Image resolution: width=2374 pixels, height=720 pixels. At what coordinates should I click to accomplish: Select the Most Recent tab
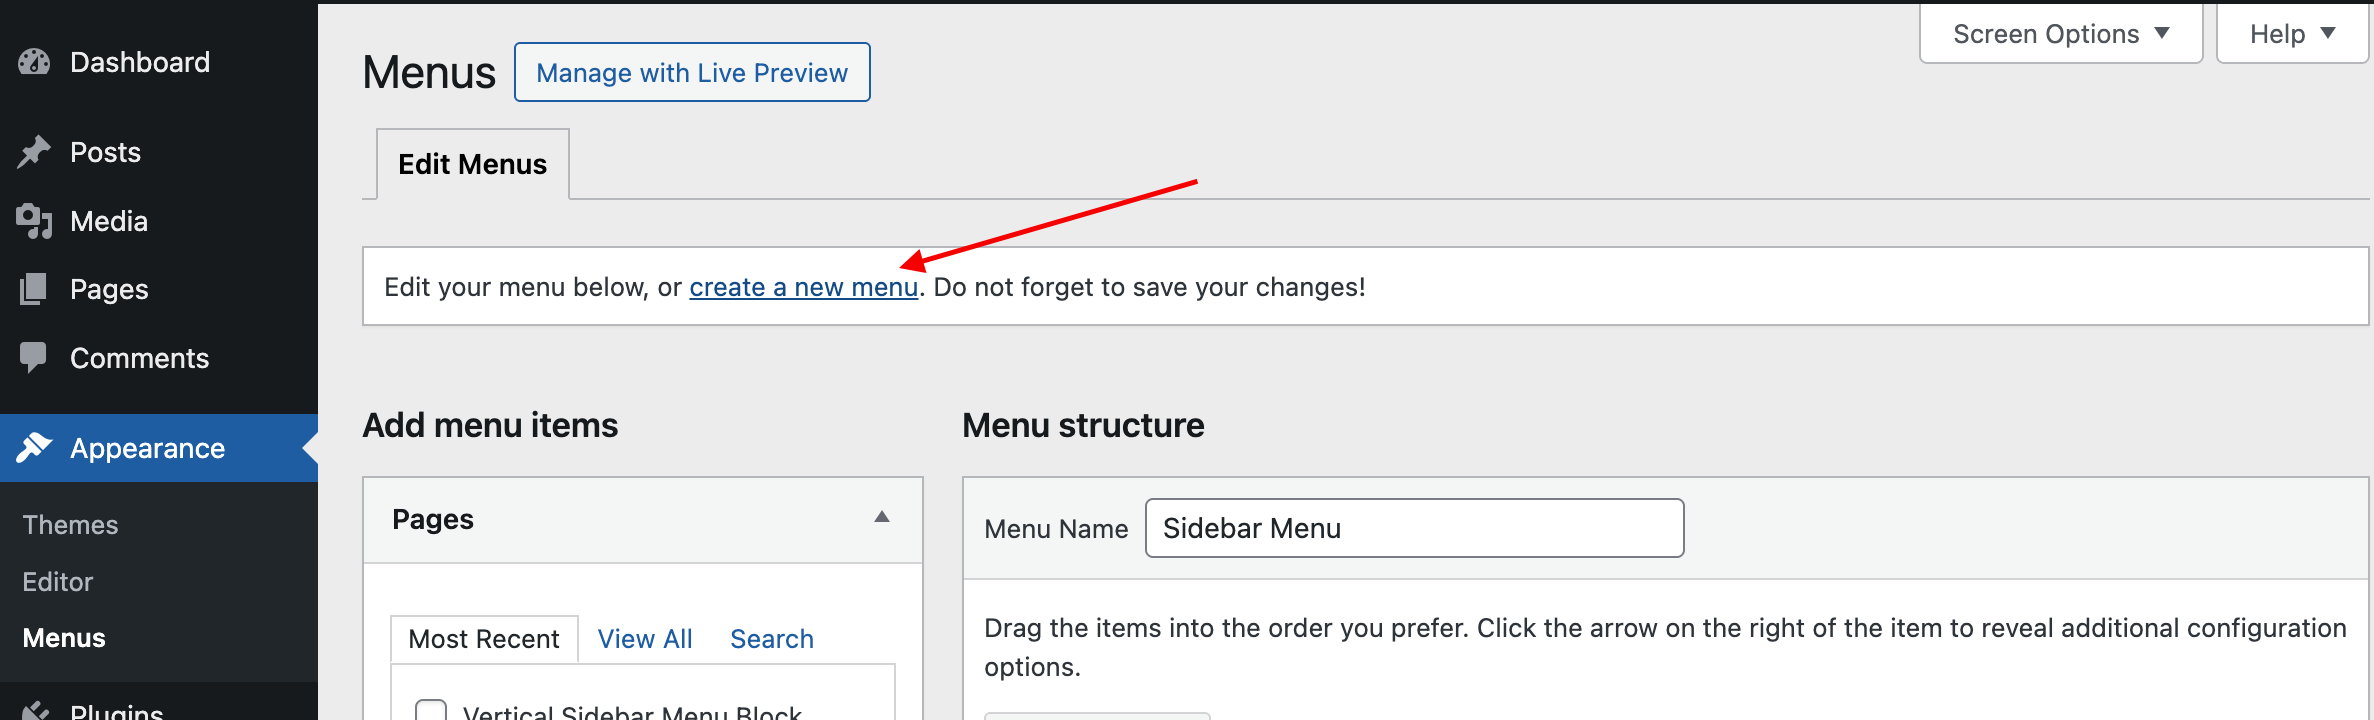[x=484, y=639]
